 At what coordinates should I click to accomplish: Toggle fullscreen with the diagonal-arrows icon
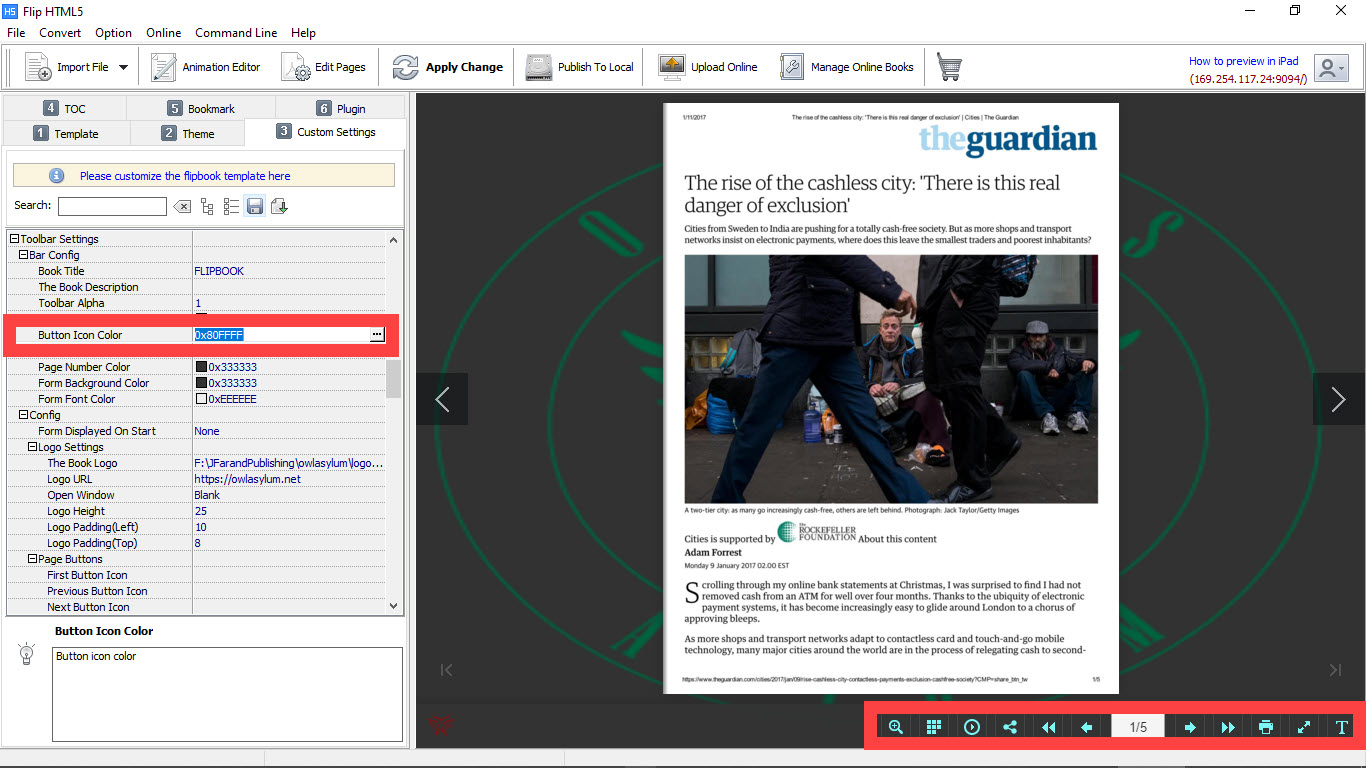coord(1304,727)
